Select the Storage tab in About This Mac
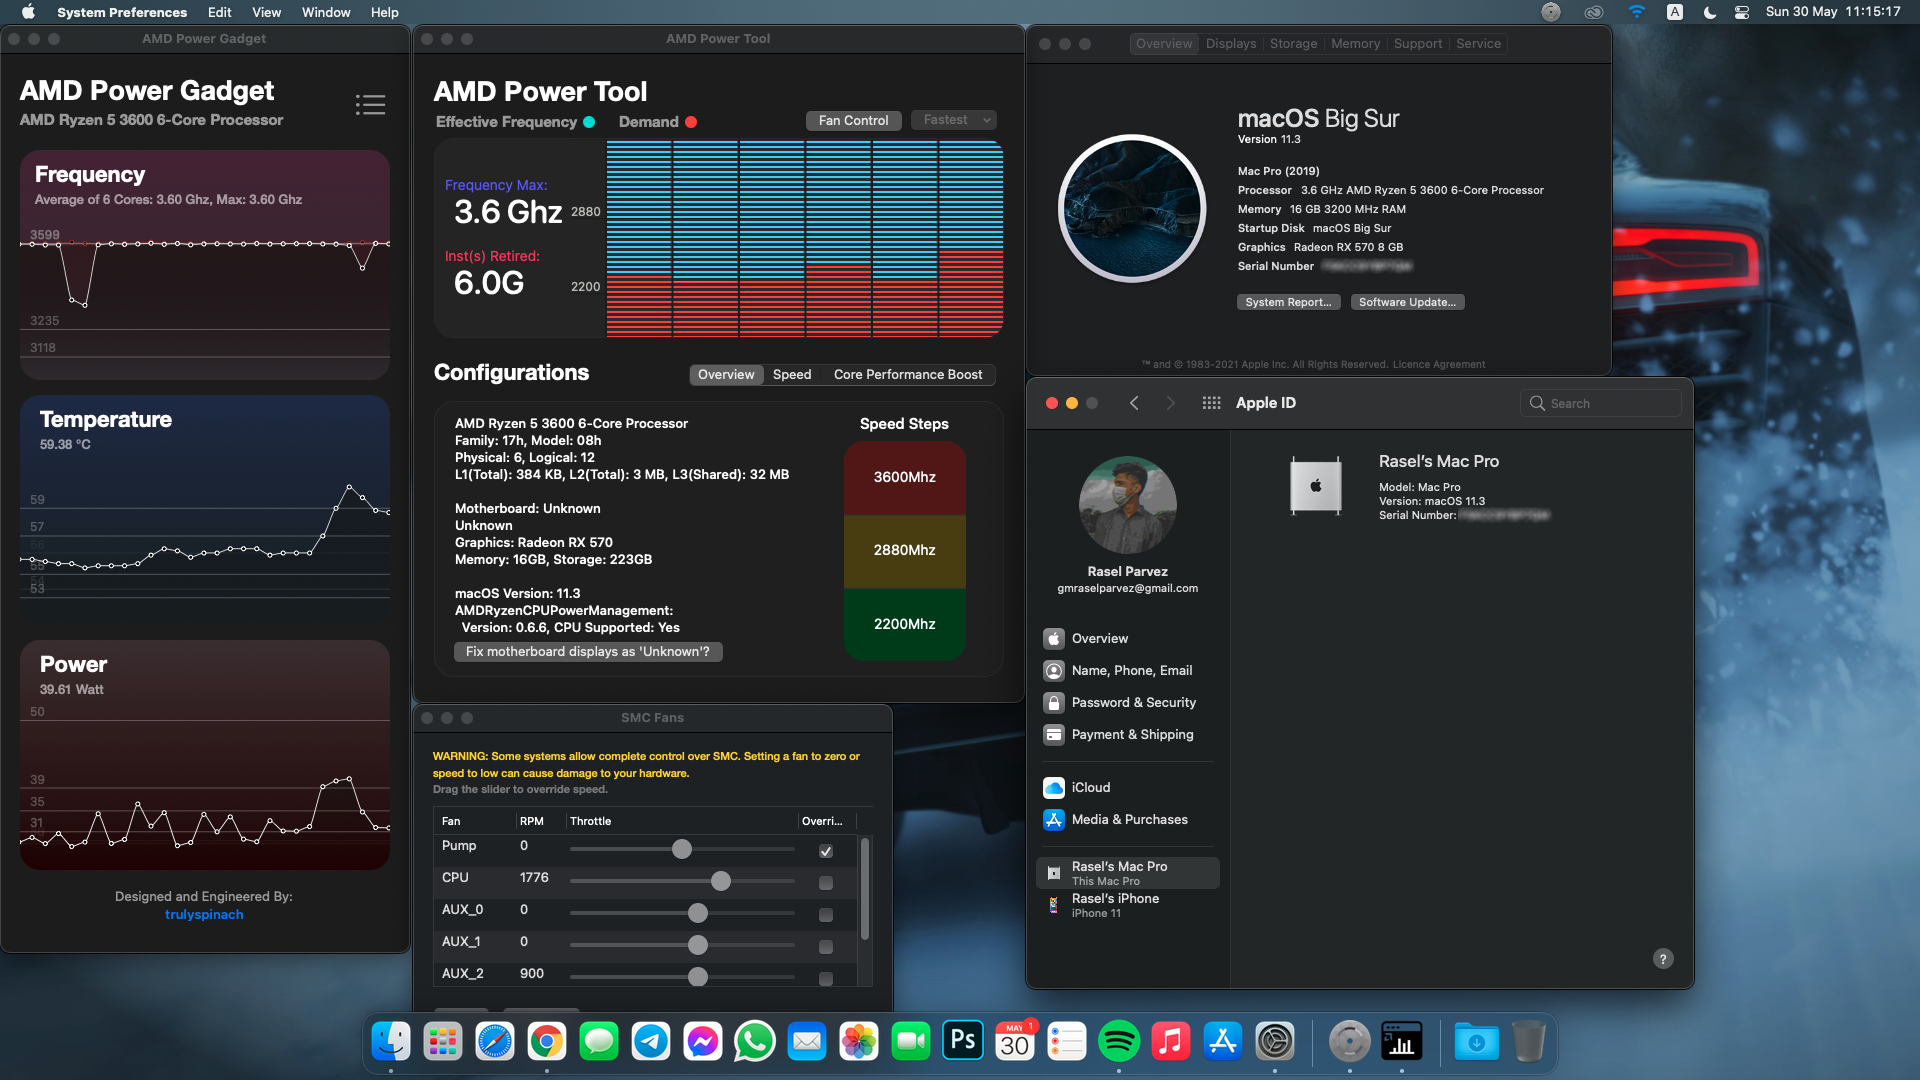1920x1080 pixels. 1293,44
